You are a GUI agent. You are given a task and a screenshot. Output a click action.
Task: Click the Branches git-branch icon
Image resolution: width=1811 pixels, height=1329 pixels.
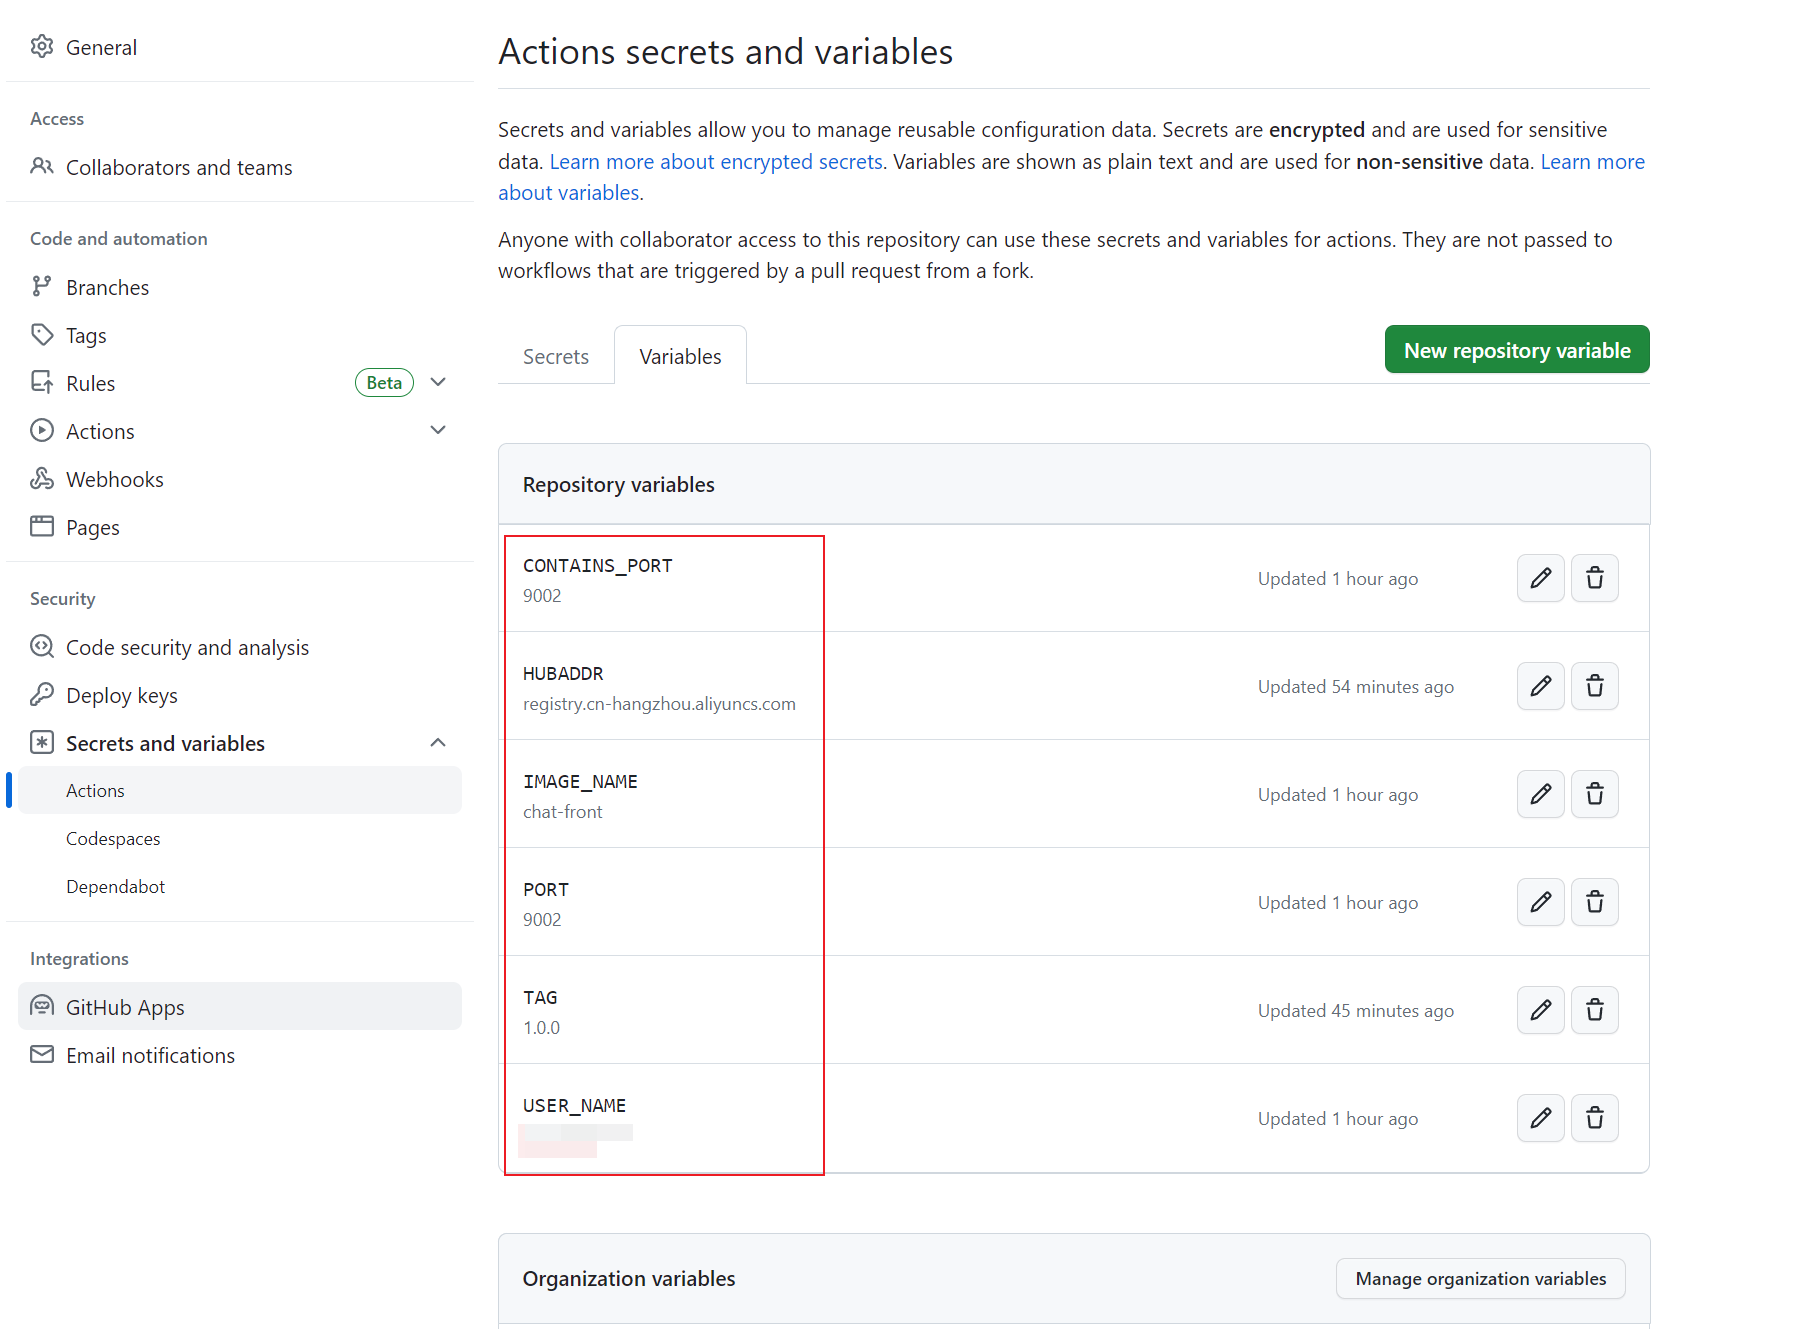[42, 286]
